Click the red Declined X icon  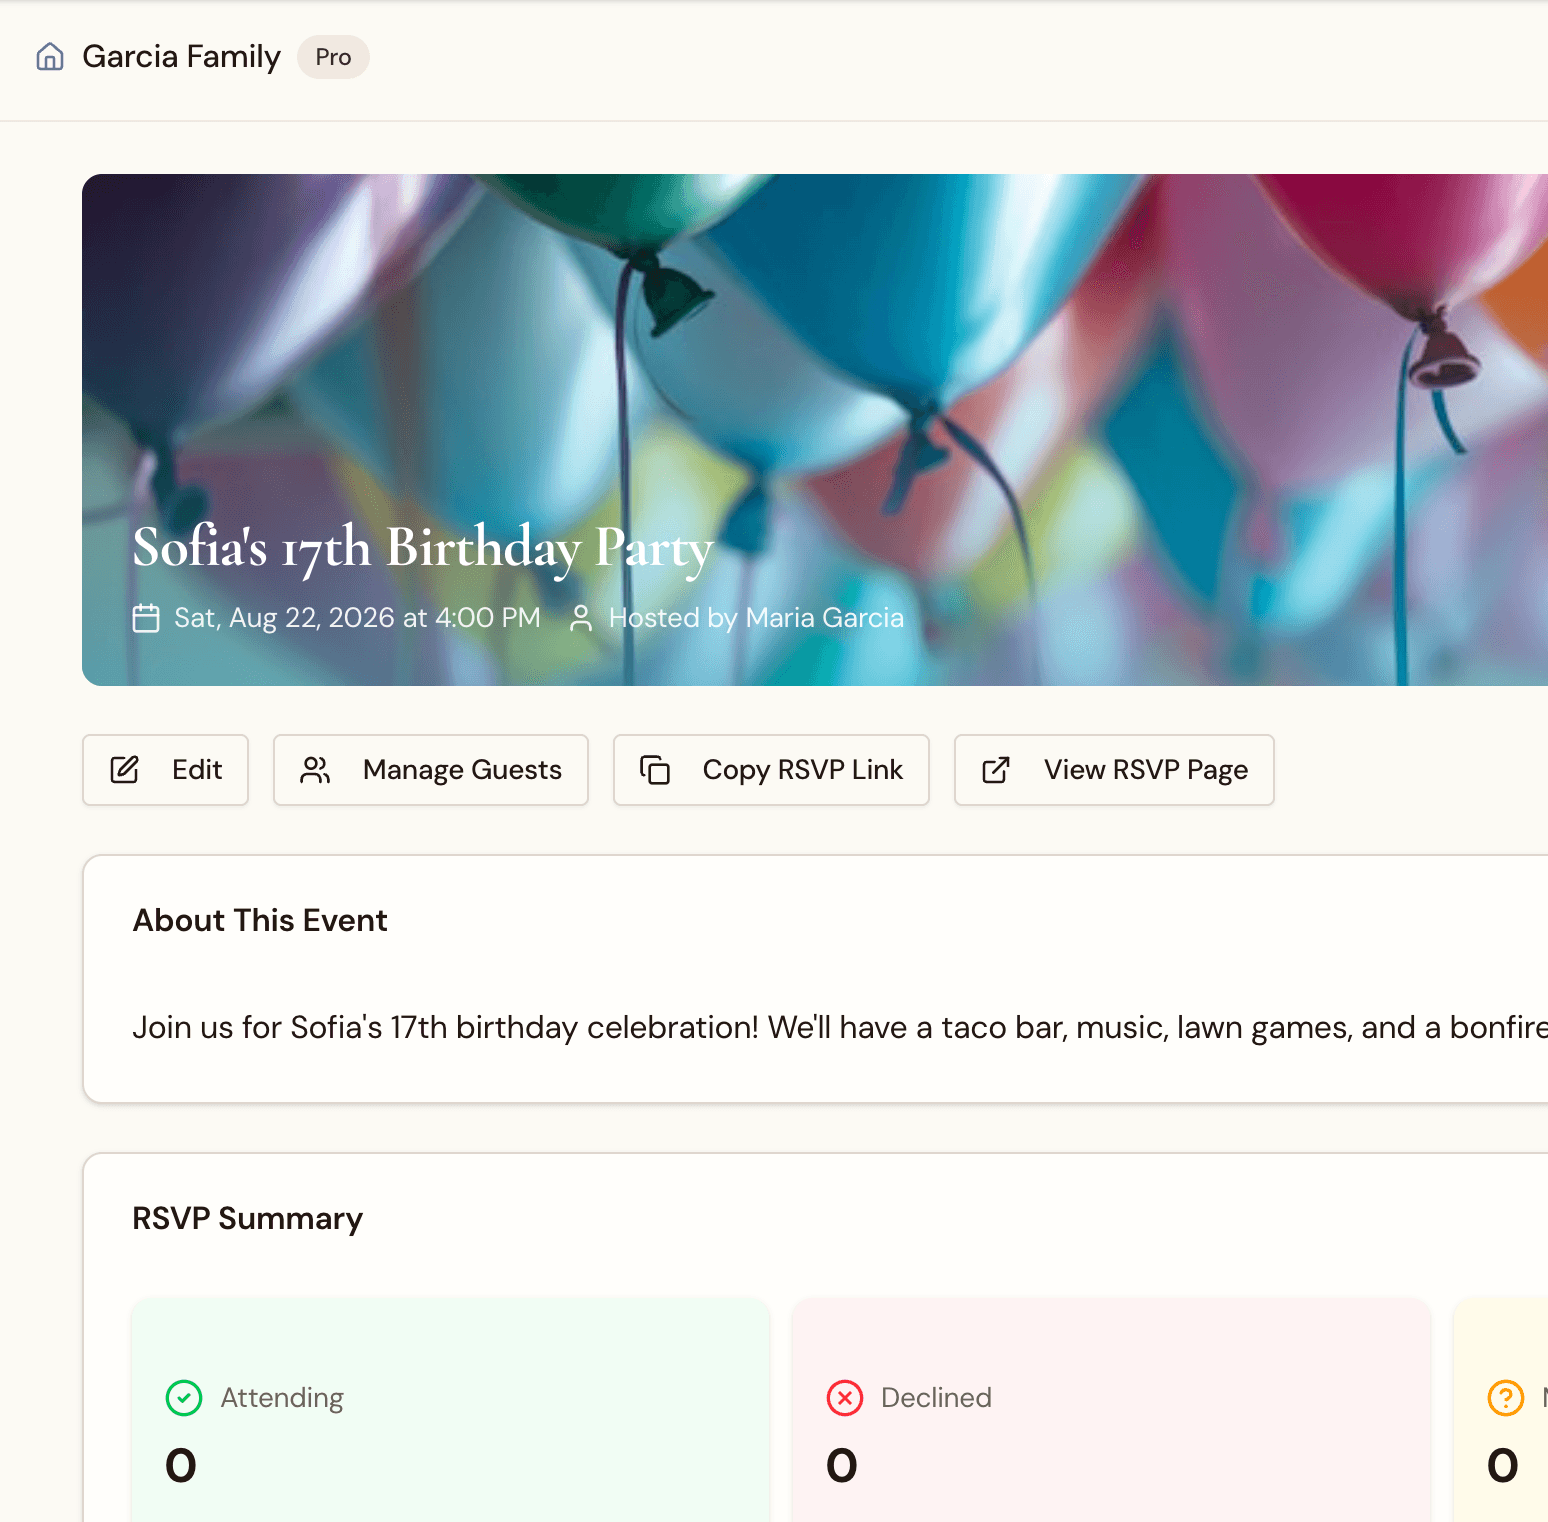(845, 1398)
